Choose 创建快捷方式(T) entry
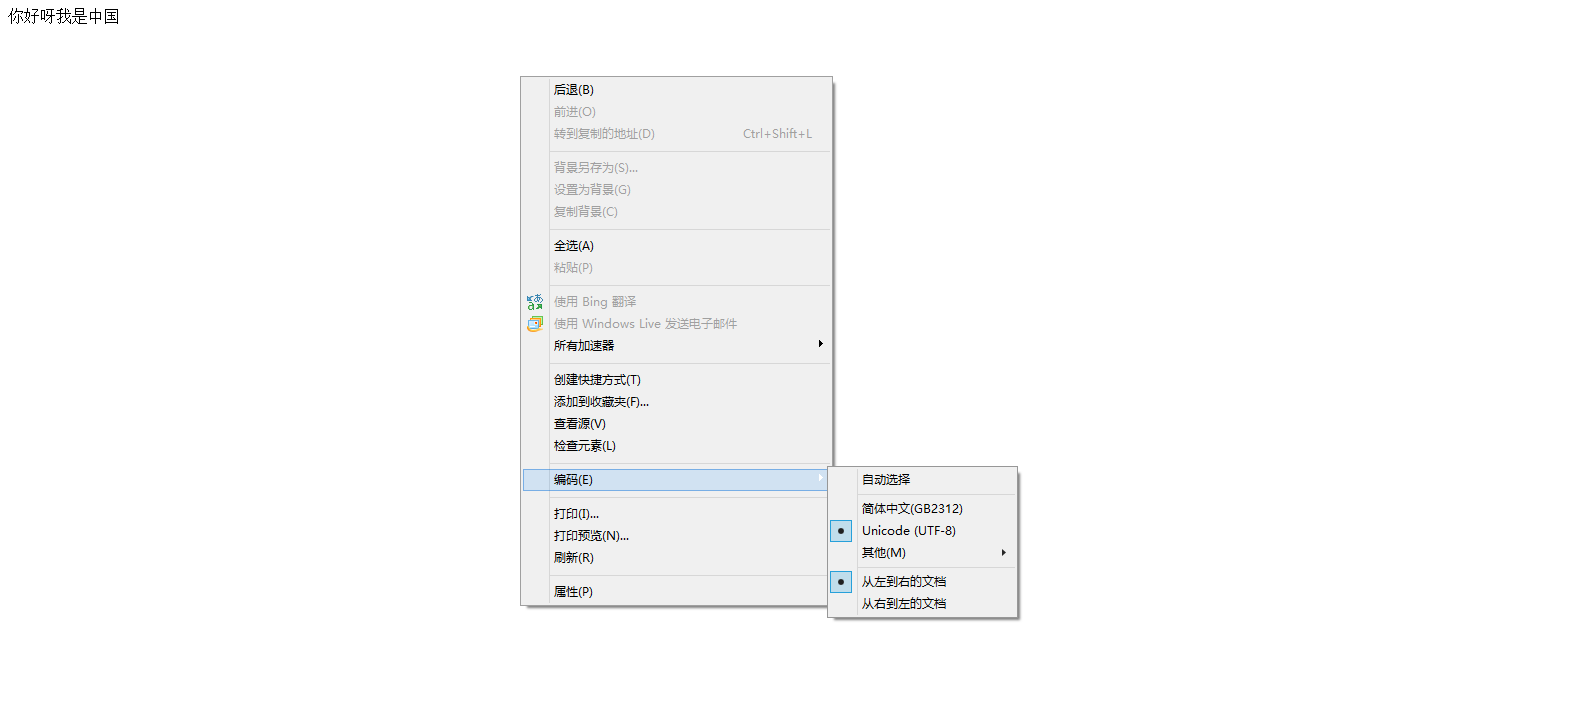This screenshot has height=723, width=1579. coord(677,380)
